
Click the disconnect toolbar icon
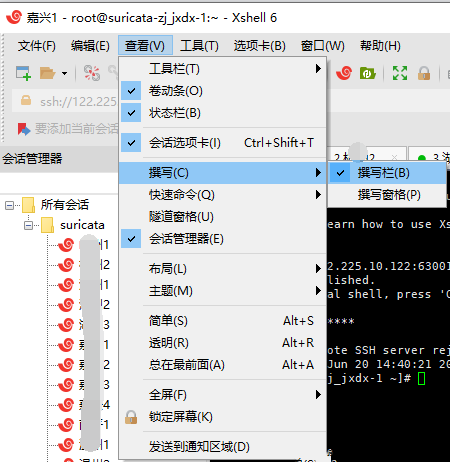[92, 73]
